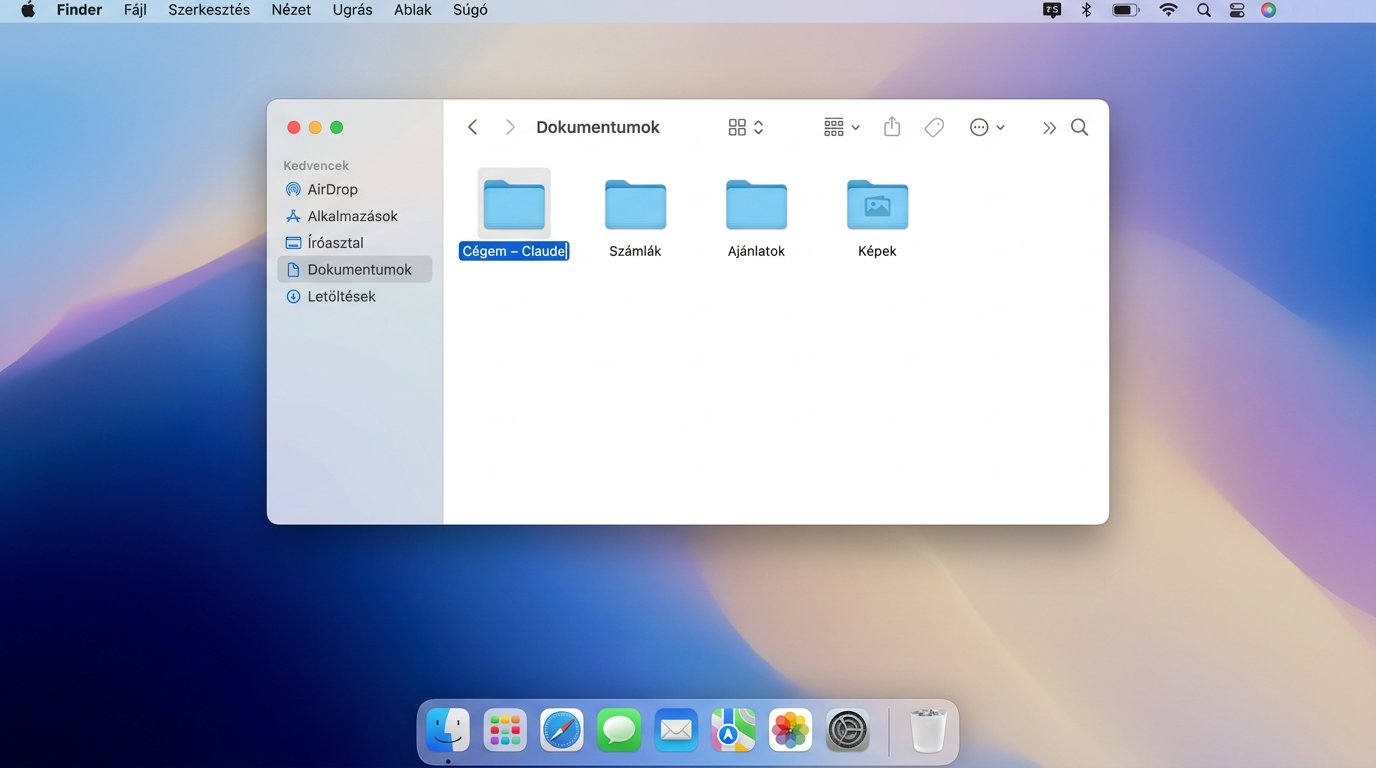
Task: Select the Ajánlatok folder icon
Action: coord(756,204)
